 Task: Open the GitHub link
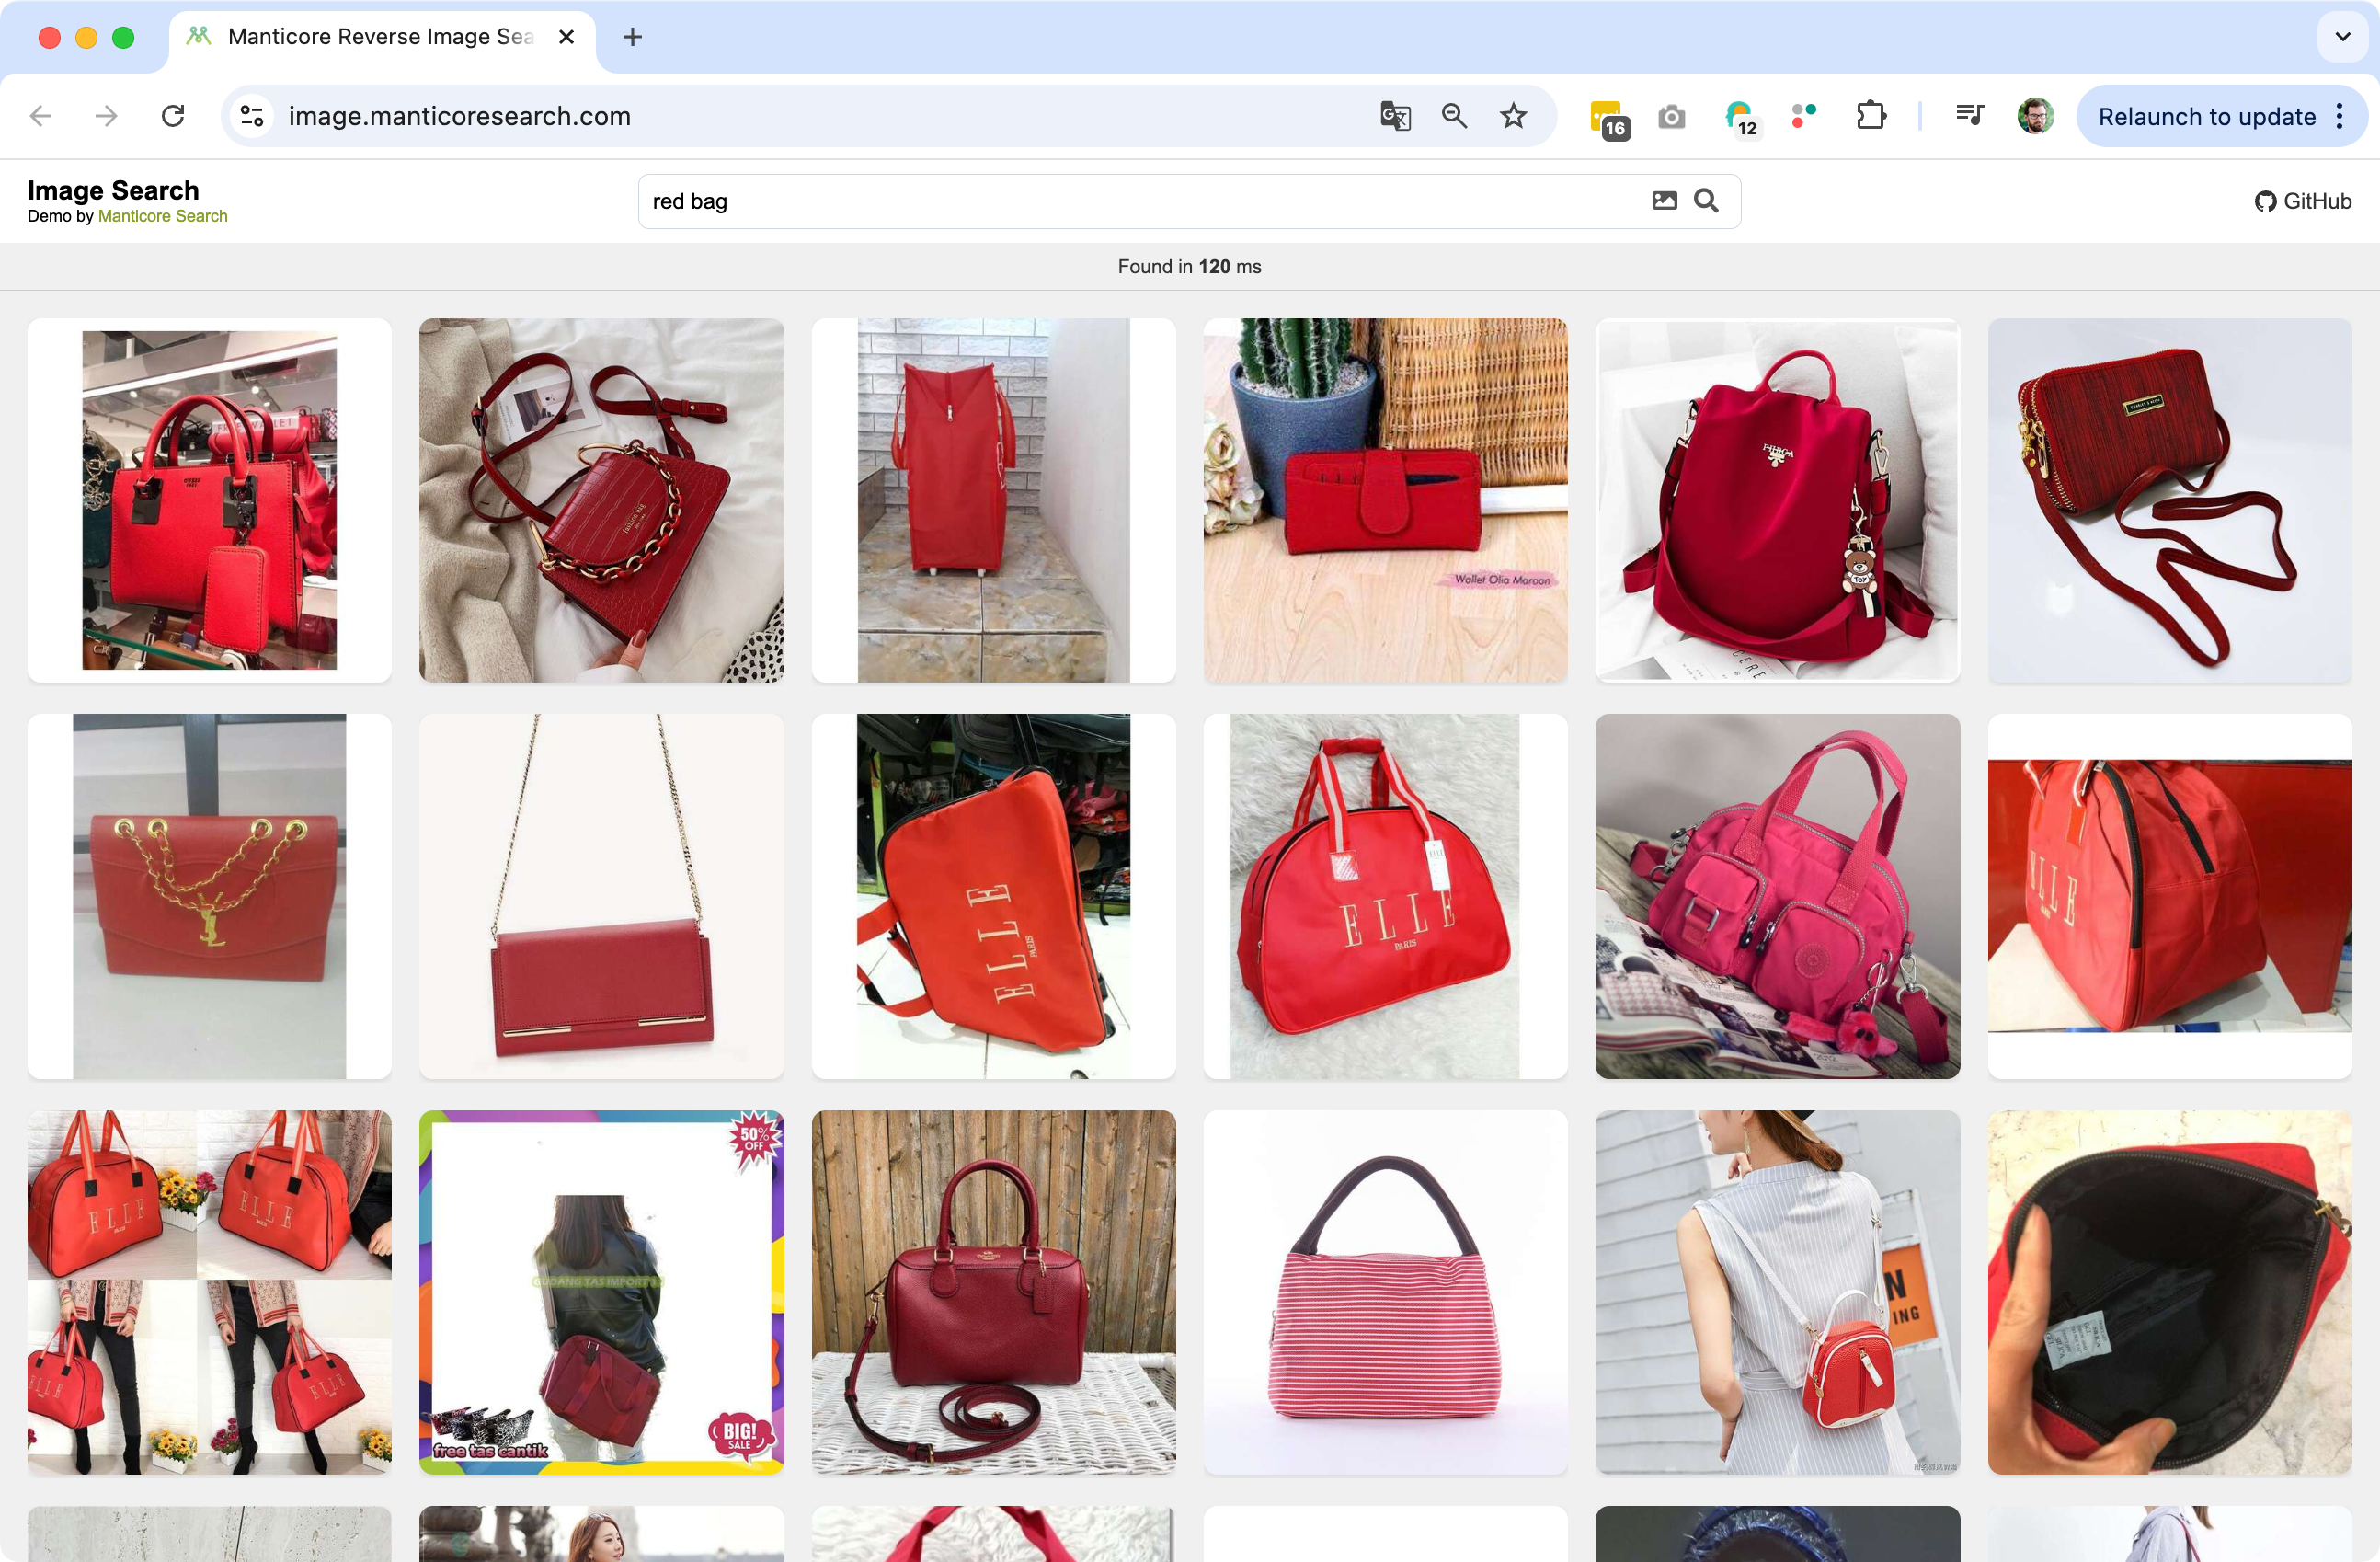point(2303,201)
